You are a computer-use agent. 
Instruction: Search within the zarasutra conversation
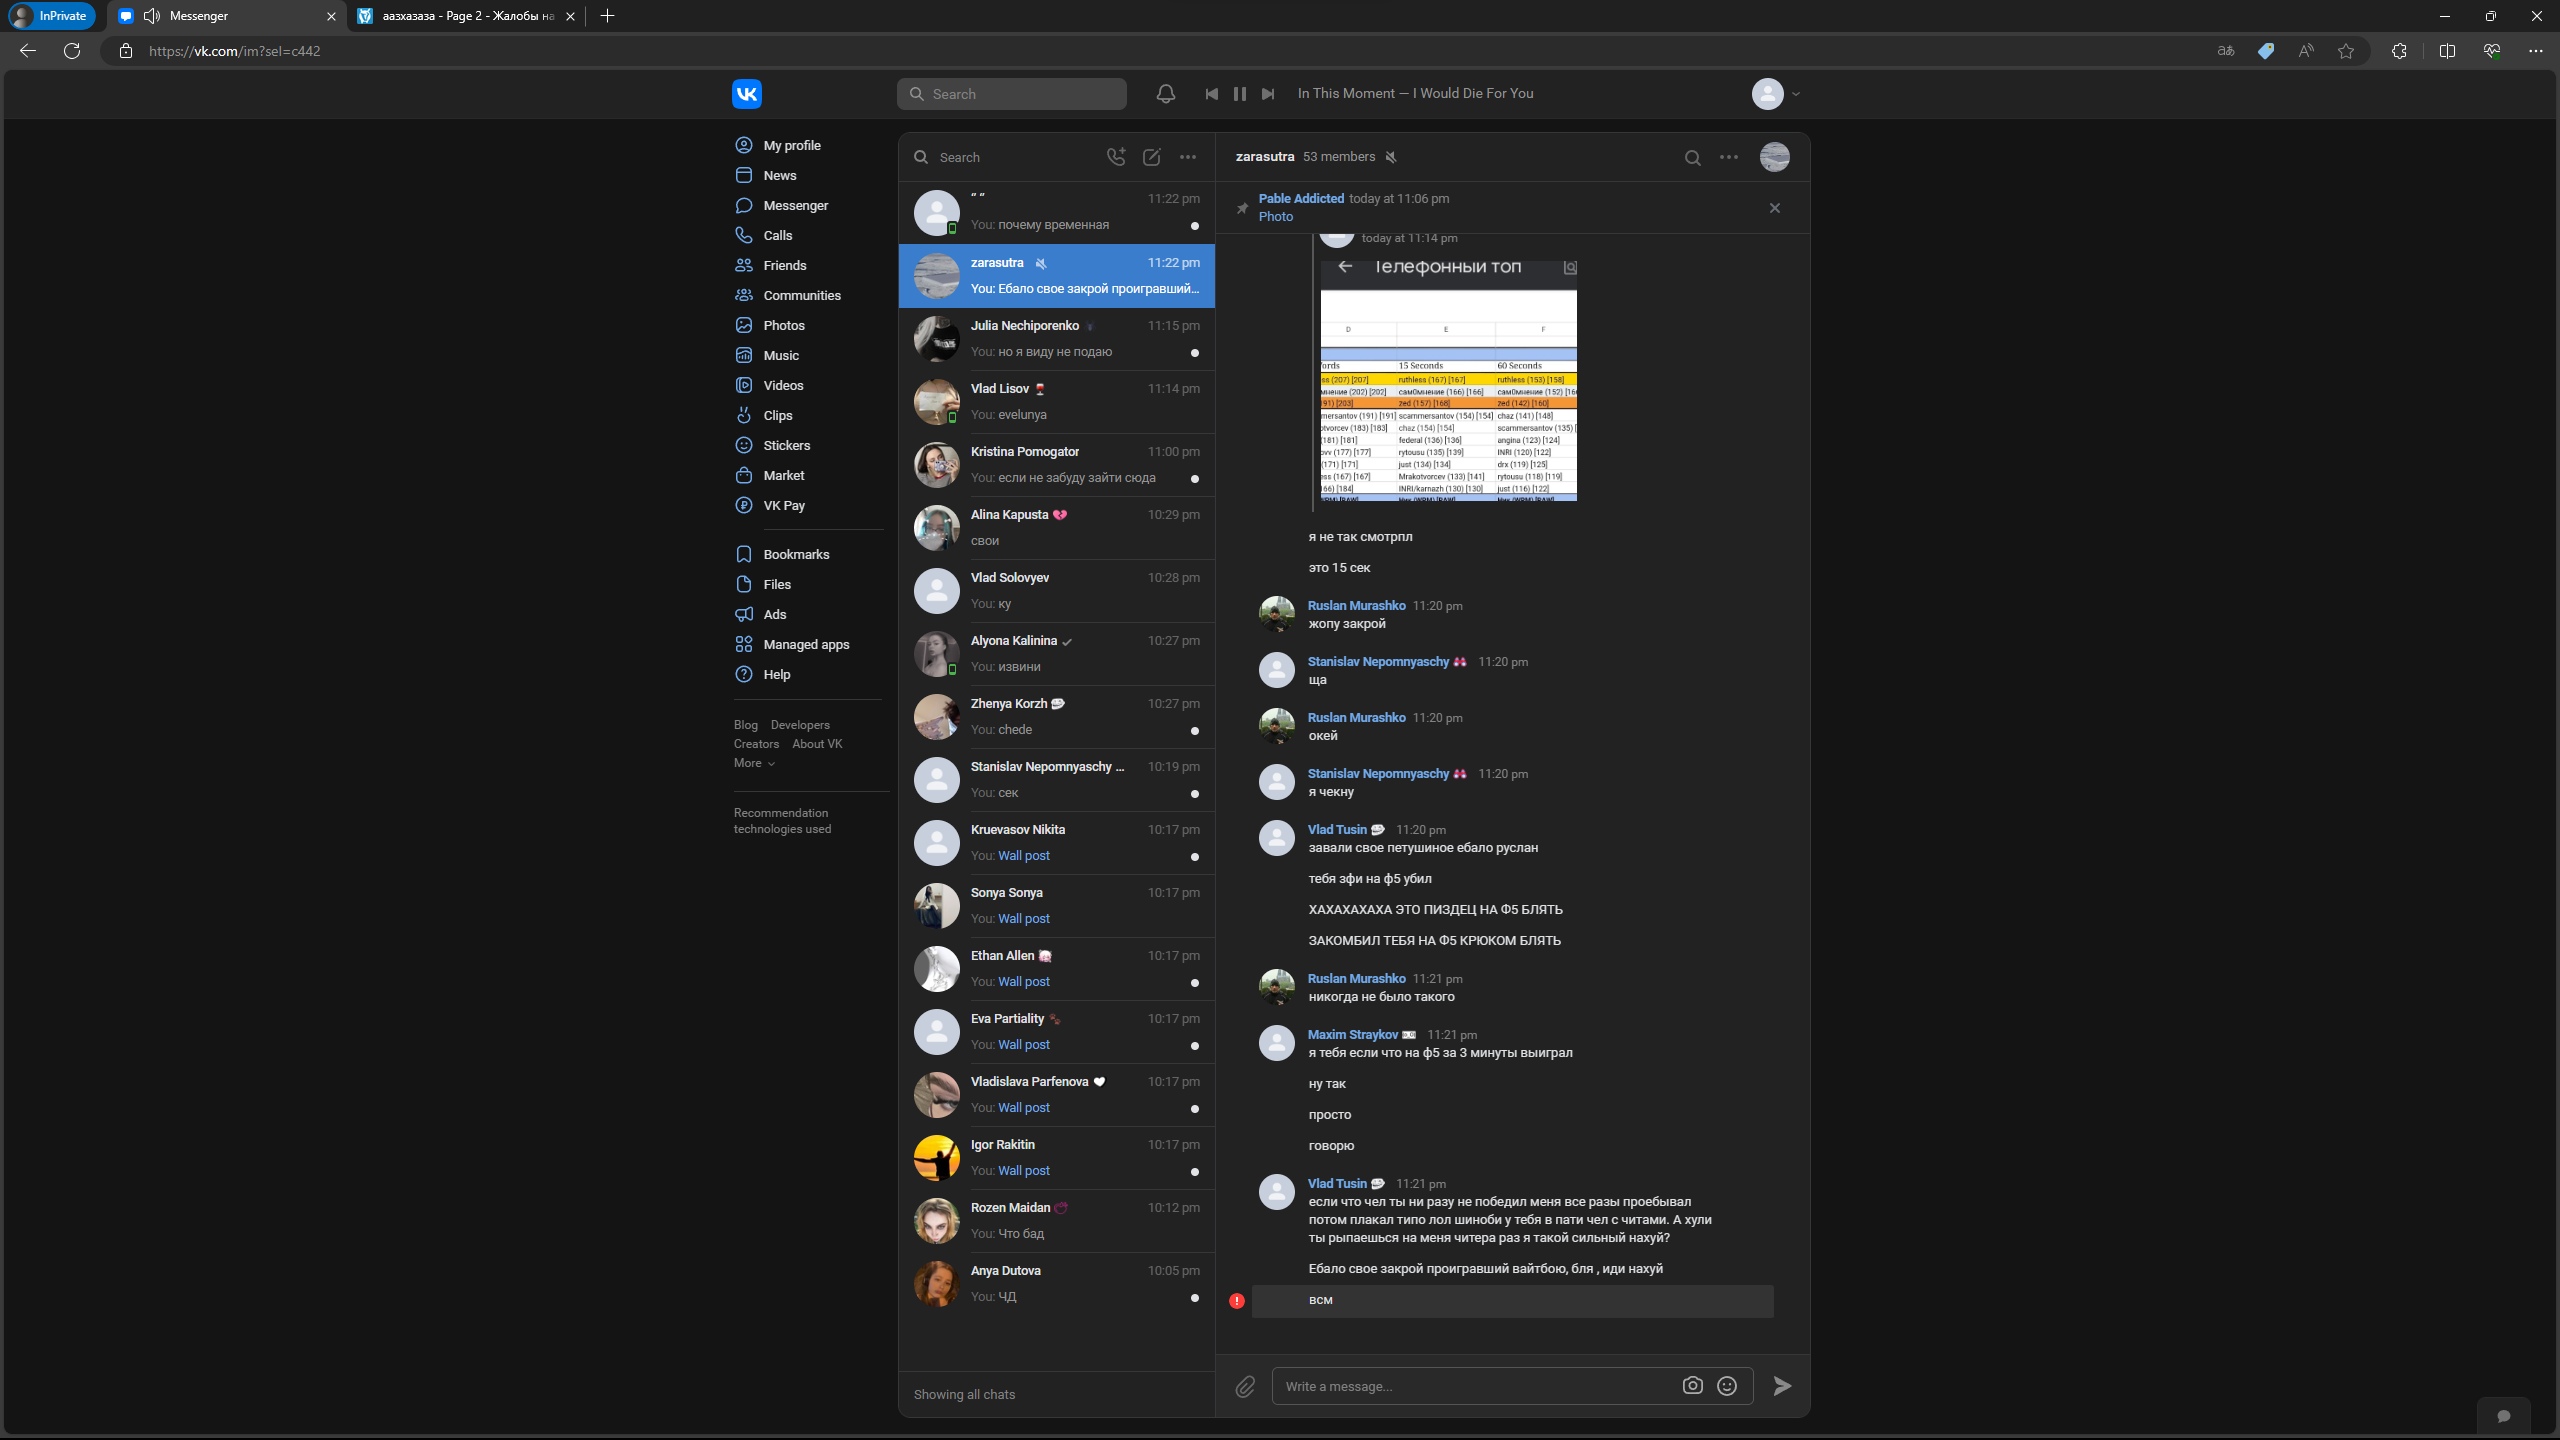[1692, 157]
